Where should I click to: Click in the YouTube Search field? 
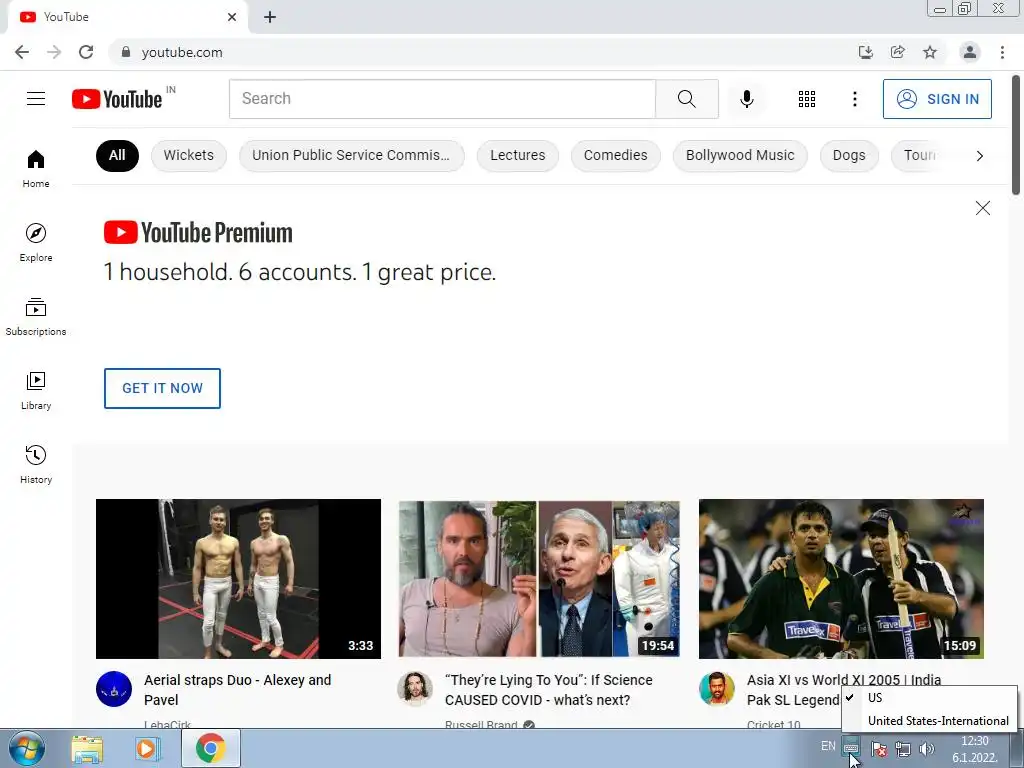click(x=442, y=99)
